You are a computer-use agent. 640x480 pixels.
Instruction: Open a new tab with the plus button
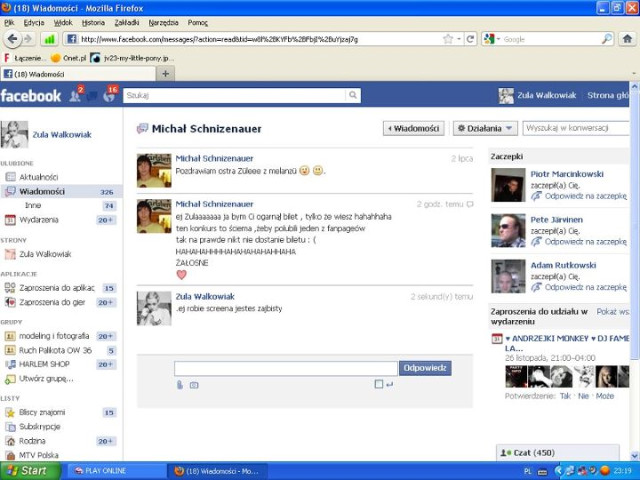coord(165,73)
